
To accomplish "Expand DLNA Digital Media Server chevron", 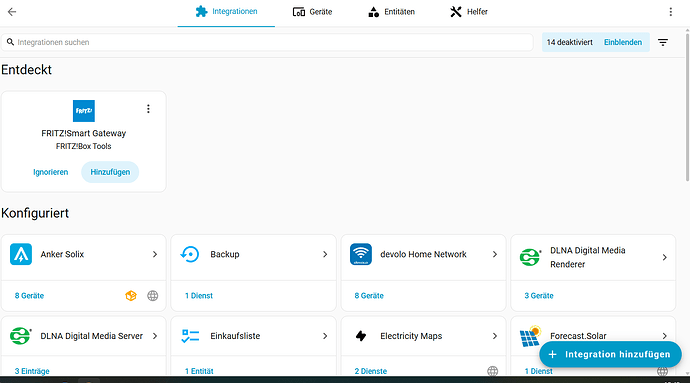I will (155, 336).
